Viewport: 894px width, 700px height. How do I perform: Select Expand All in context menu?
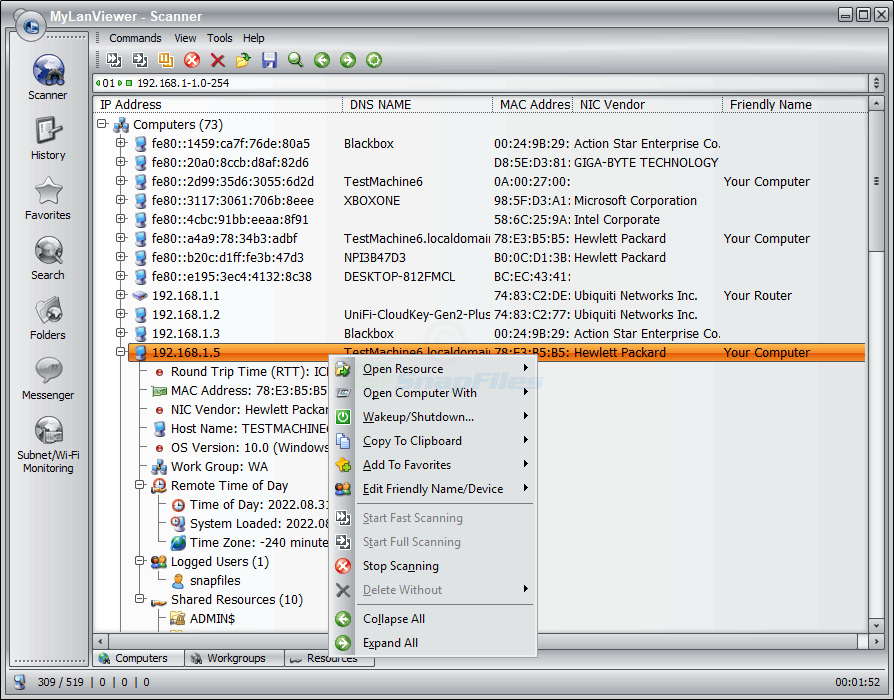pos(390,643)
